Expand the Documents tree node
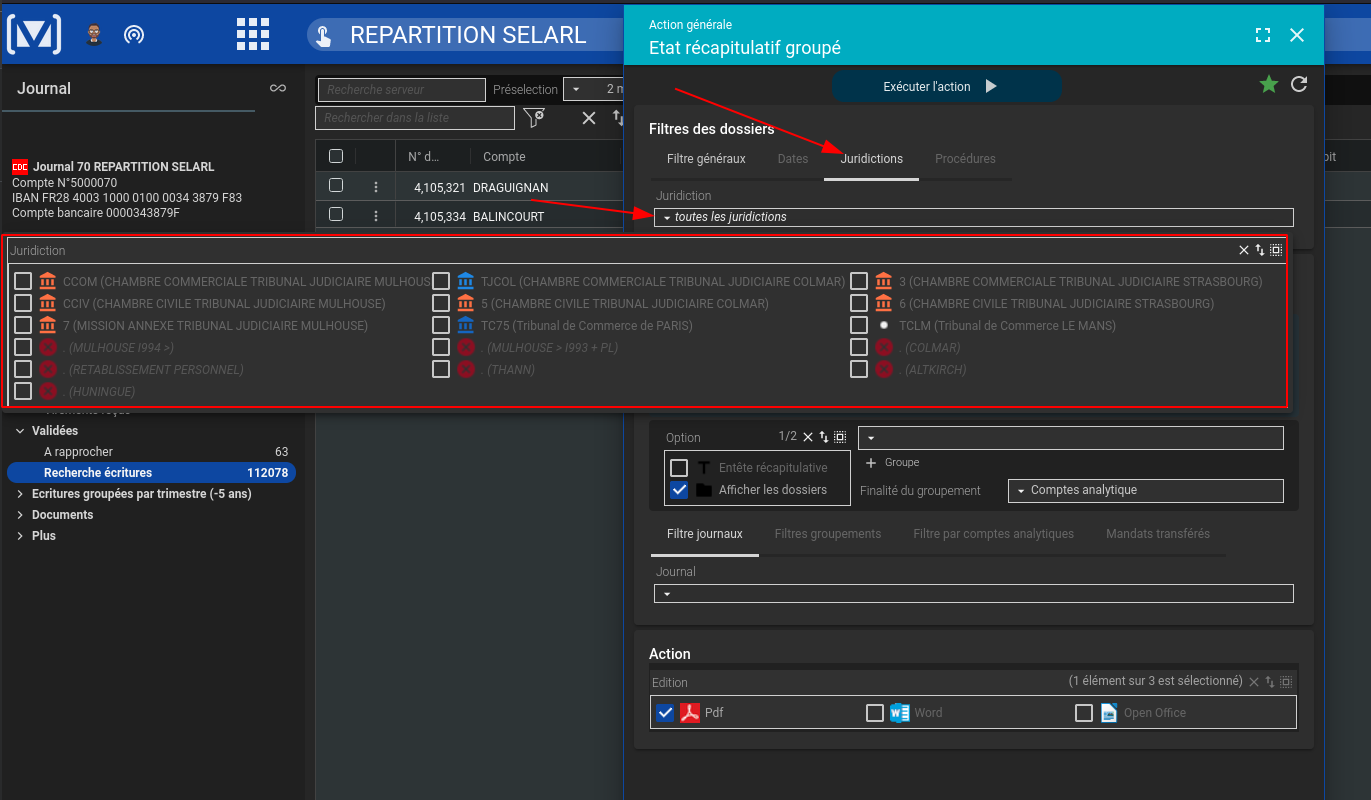Viewport: 1371px width, 800px height. pyautogui.click(x=21, y=515)
